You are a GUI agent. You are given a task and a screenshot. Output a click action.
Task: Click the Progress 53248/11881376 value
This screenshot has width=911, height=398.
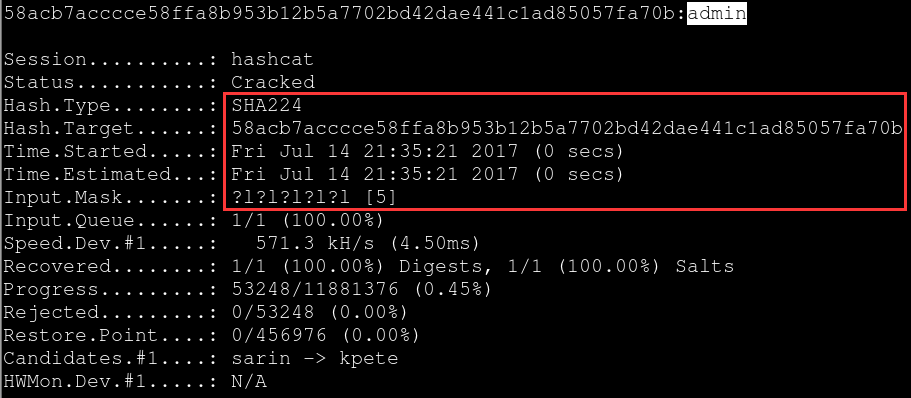coord(361,289)
